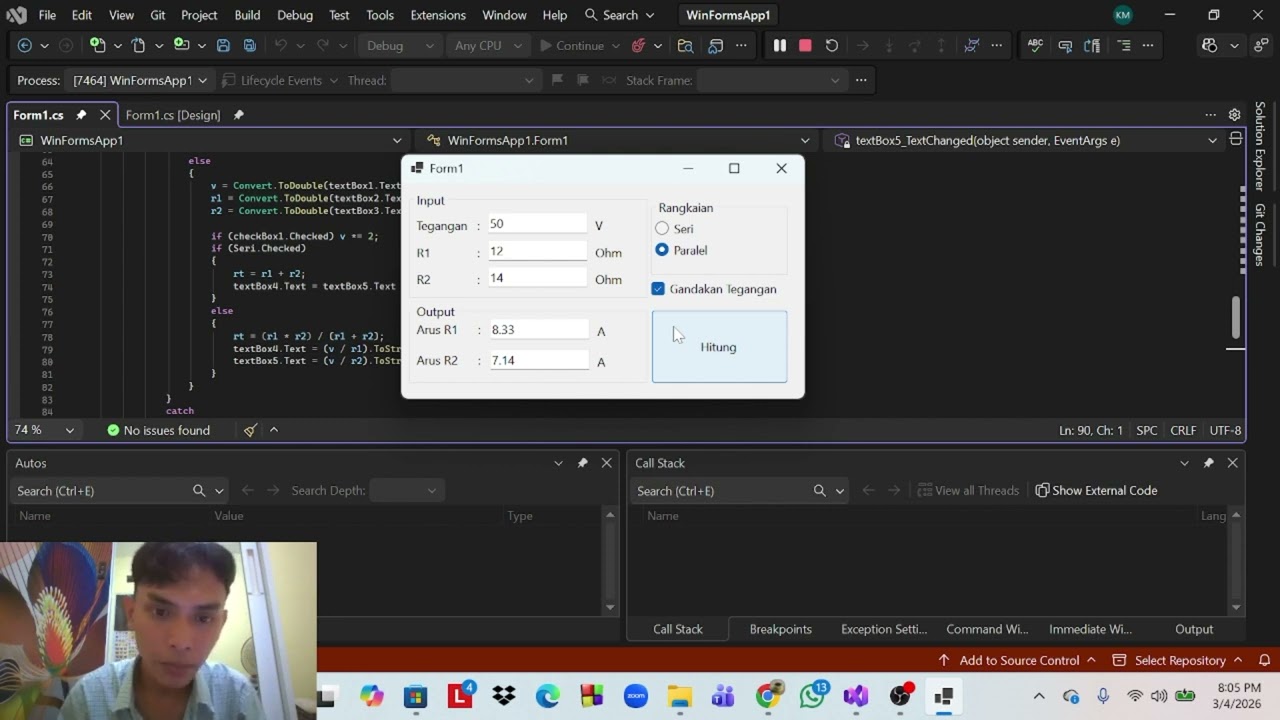1280x720 pixels.
Task: Switch to the Form1.cs [Design] tab
Action: [x=173, y=115]
